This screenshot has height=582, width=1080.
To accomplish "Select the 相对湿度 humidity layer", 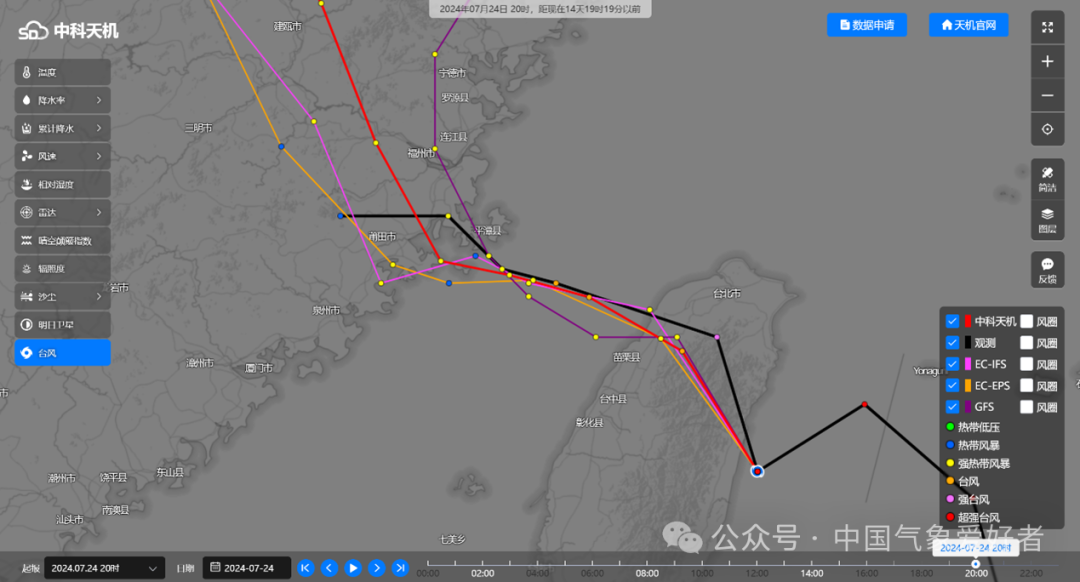I will (62, 184).
